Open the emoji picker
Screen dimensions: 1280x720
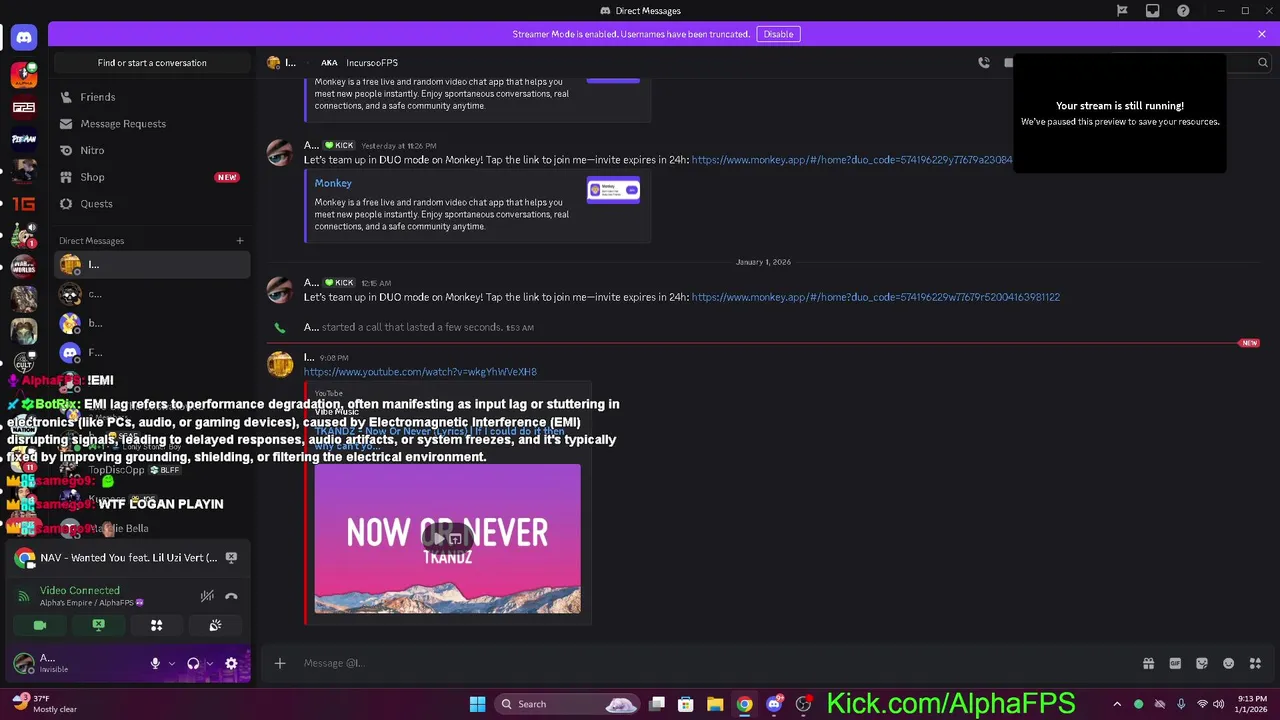[1228, 663]
